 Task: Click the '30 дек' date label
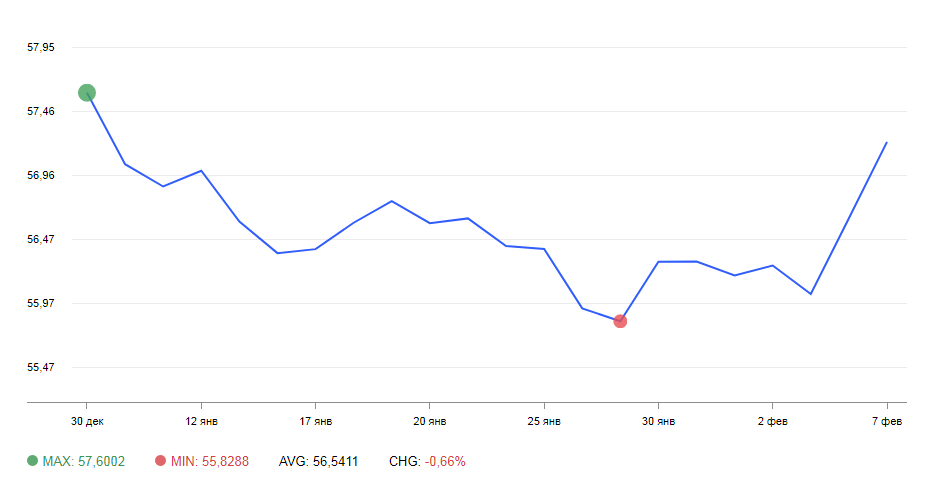(x=87, y=421)
